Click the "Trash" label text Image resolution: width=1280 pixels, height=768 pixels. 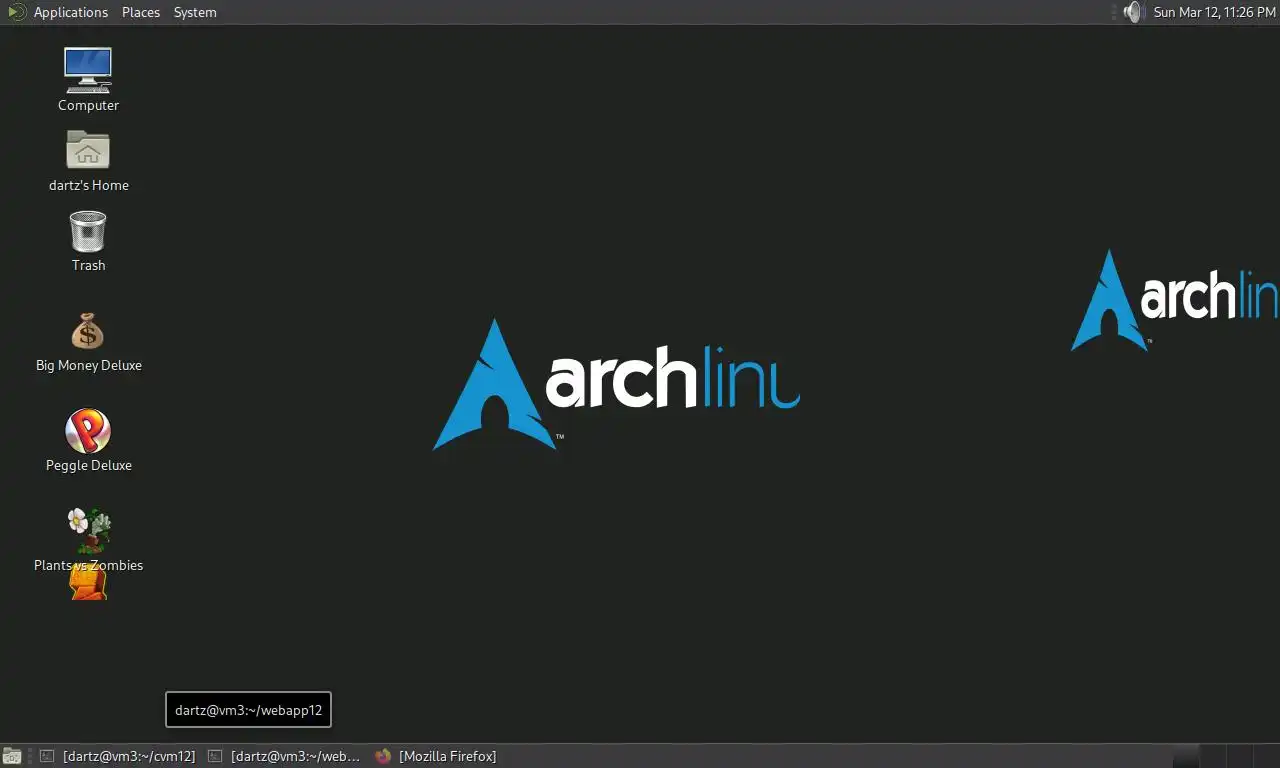pos(88,265)
